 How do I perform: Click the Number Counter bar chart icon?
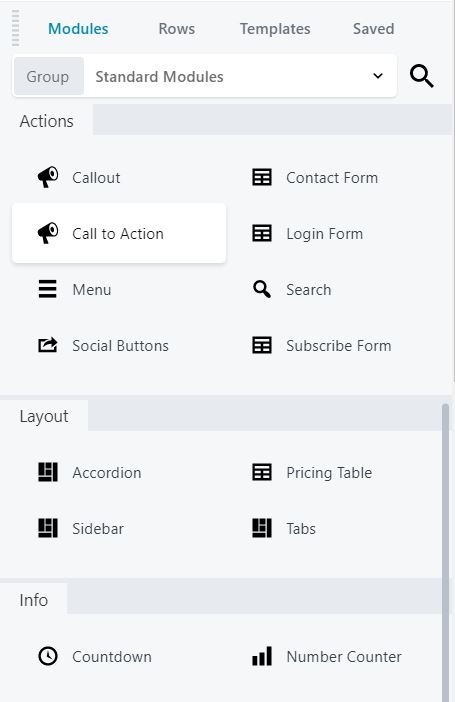click(262, 656)
